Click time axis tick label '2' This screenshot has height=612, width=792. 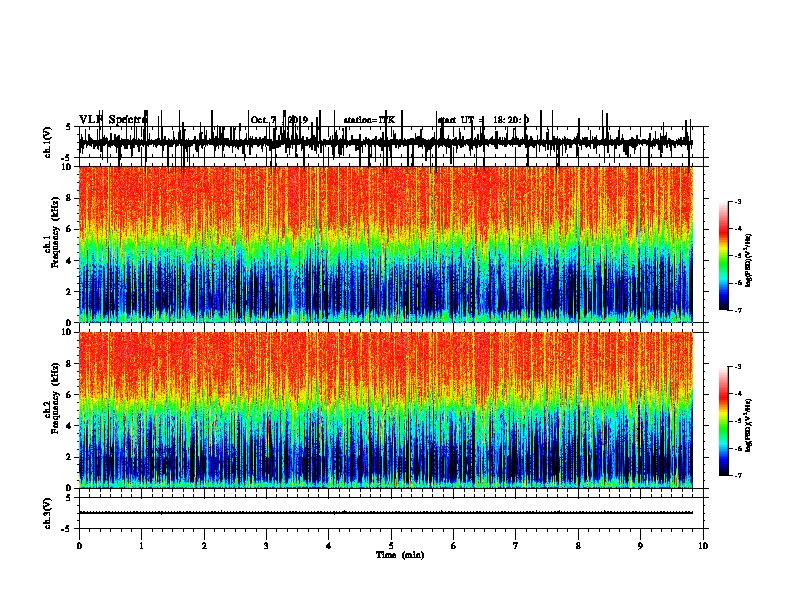[204, 546]
